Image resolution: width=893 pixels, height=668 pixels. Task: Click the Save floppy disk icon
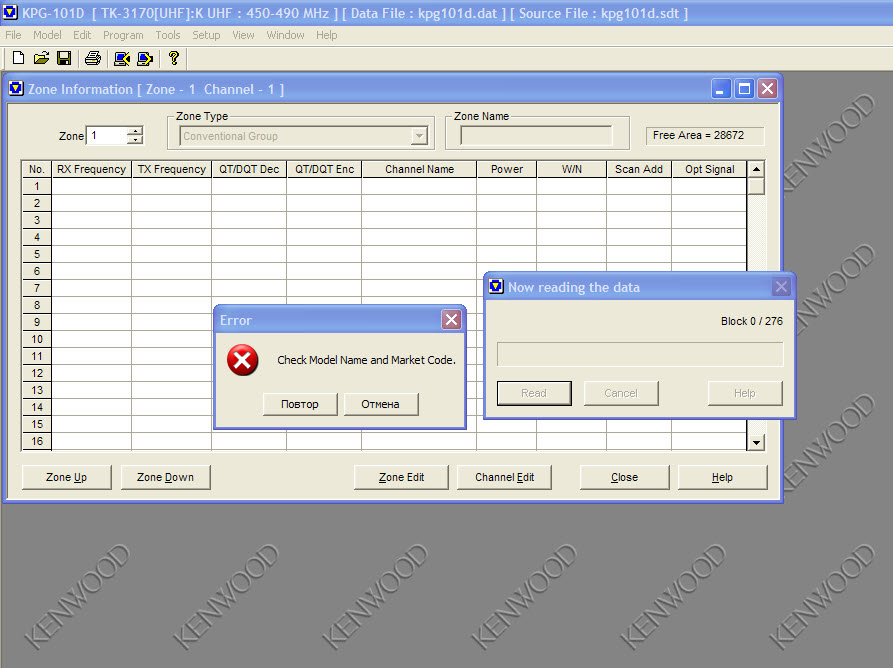[x=64, y=58]
